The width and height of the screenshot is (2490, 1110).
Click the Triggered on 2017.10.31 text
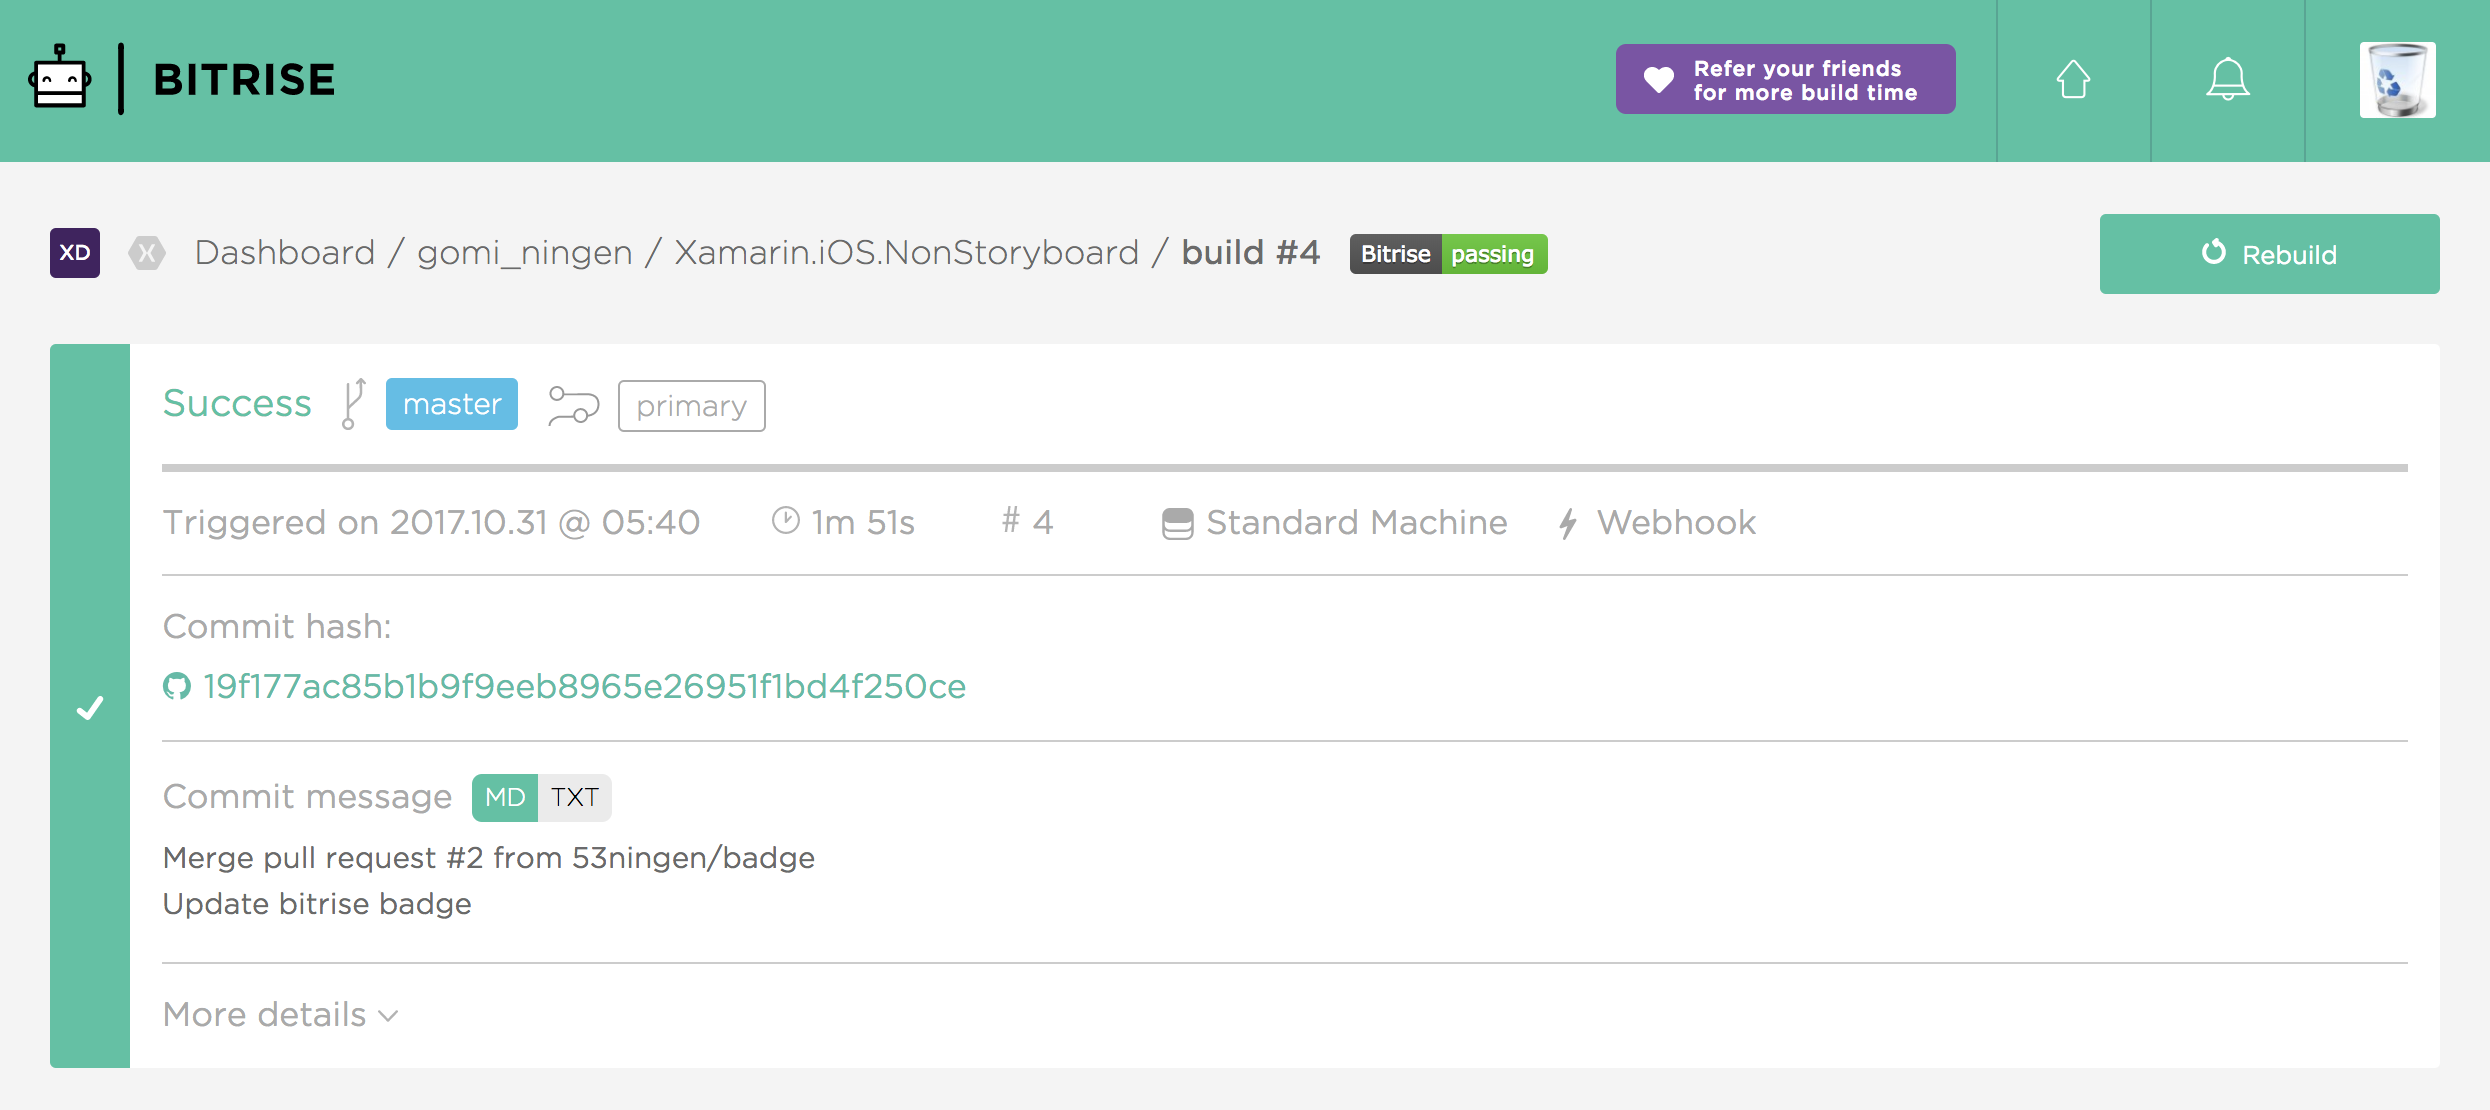(431, 522)
